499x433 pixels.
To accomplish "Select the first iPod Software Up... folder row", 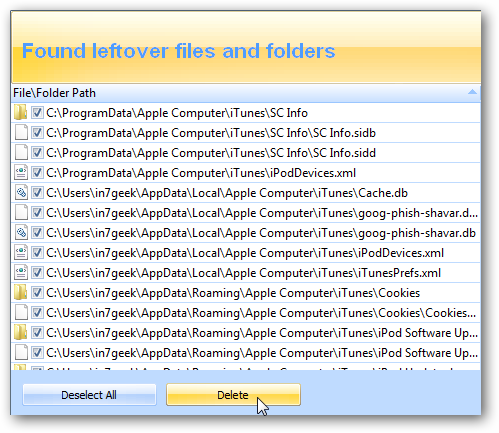I will tap(246, 333).
